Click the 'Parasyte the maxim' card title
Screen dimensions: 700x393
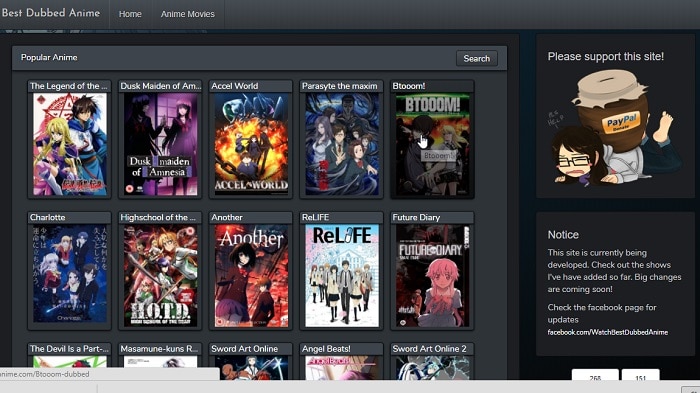[x=339, y=86]
